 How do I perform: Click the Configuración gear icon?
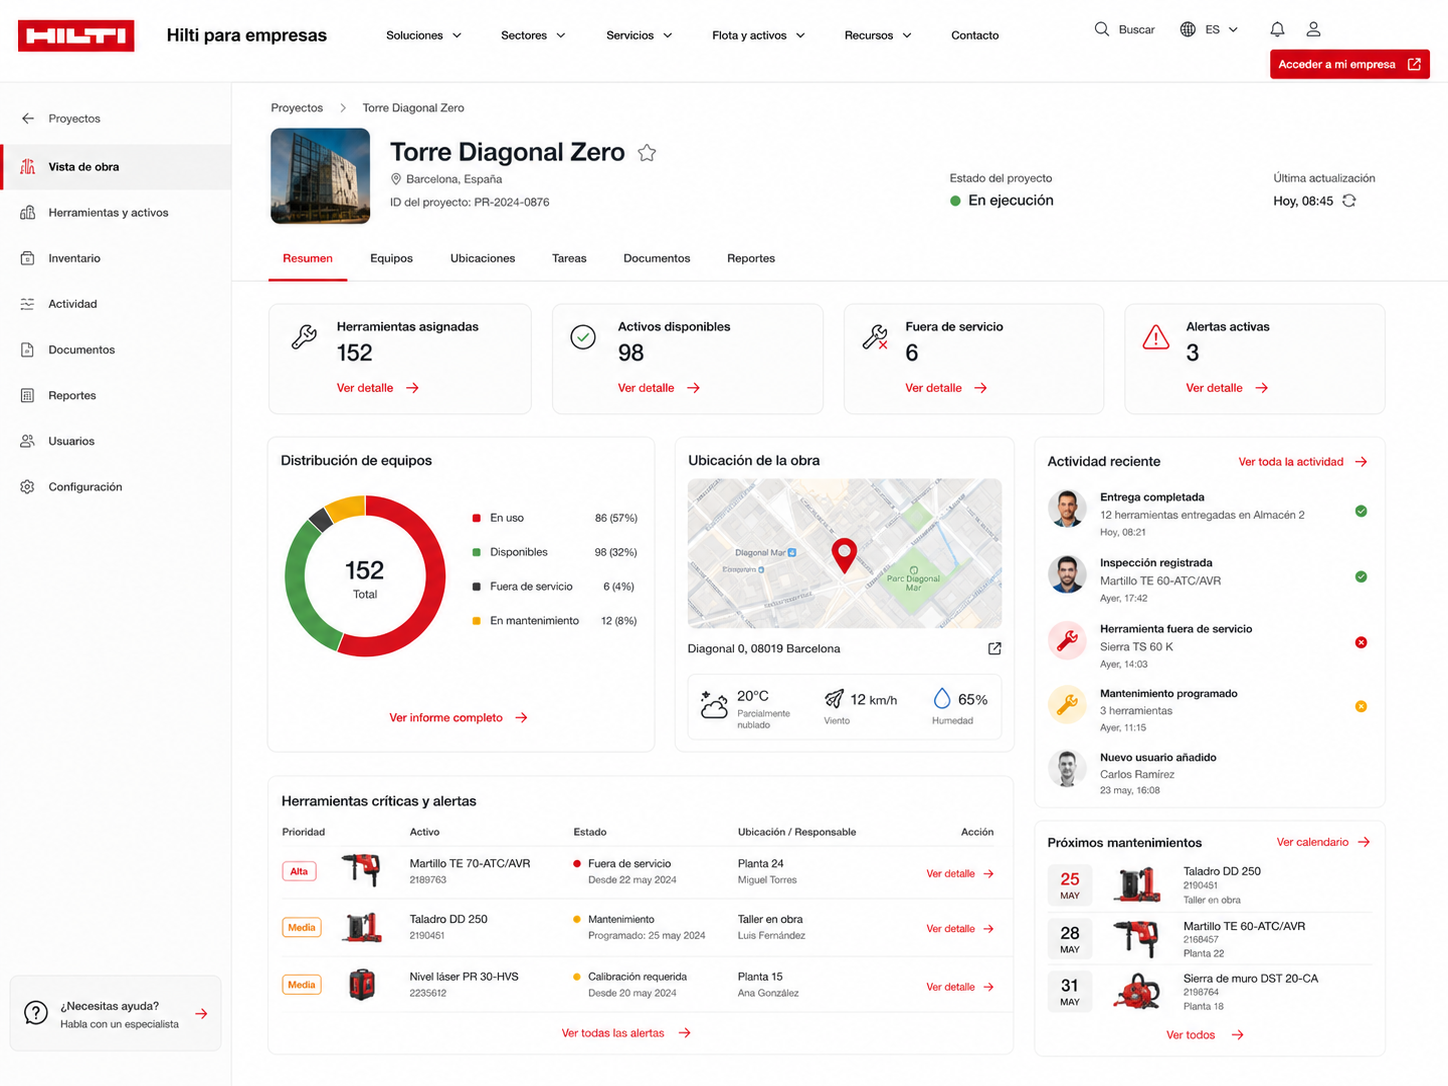click(28, 487)
